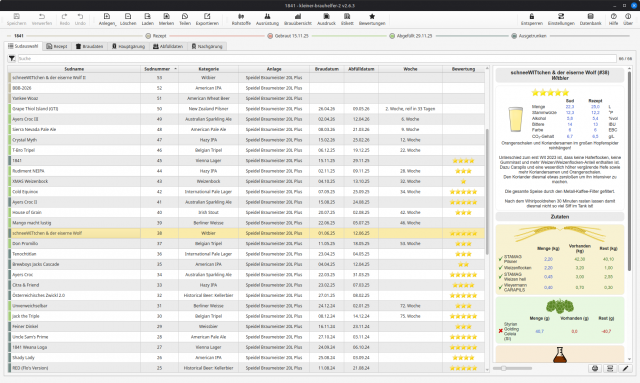Select the Crystal Myth brew row
The height and width of the screenshot is (383, 640).
[x=247, y=140]
